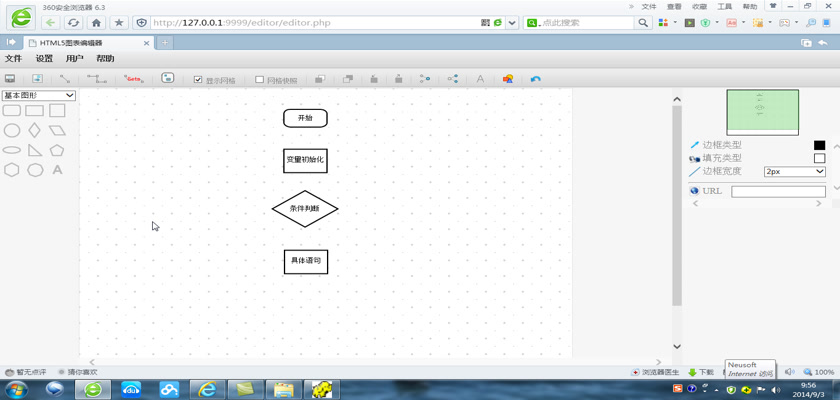Image resolution: width=840 pixels, height=400 pixels.
Task: Click the browser home button
Action: [96, 23]
